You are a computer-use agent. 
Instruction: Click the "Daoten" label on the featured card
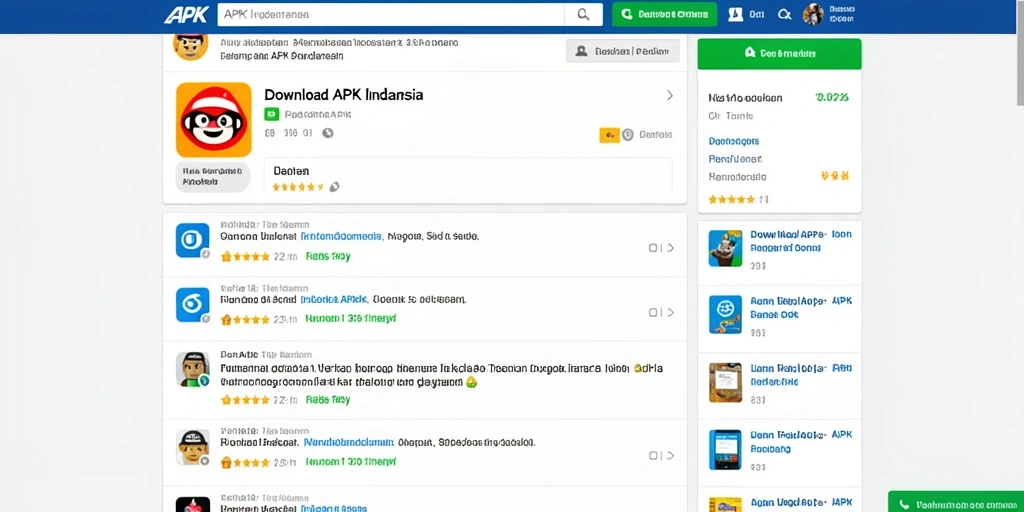[291, 171]
